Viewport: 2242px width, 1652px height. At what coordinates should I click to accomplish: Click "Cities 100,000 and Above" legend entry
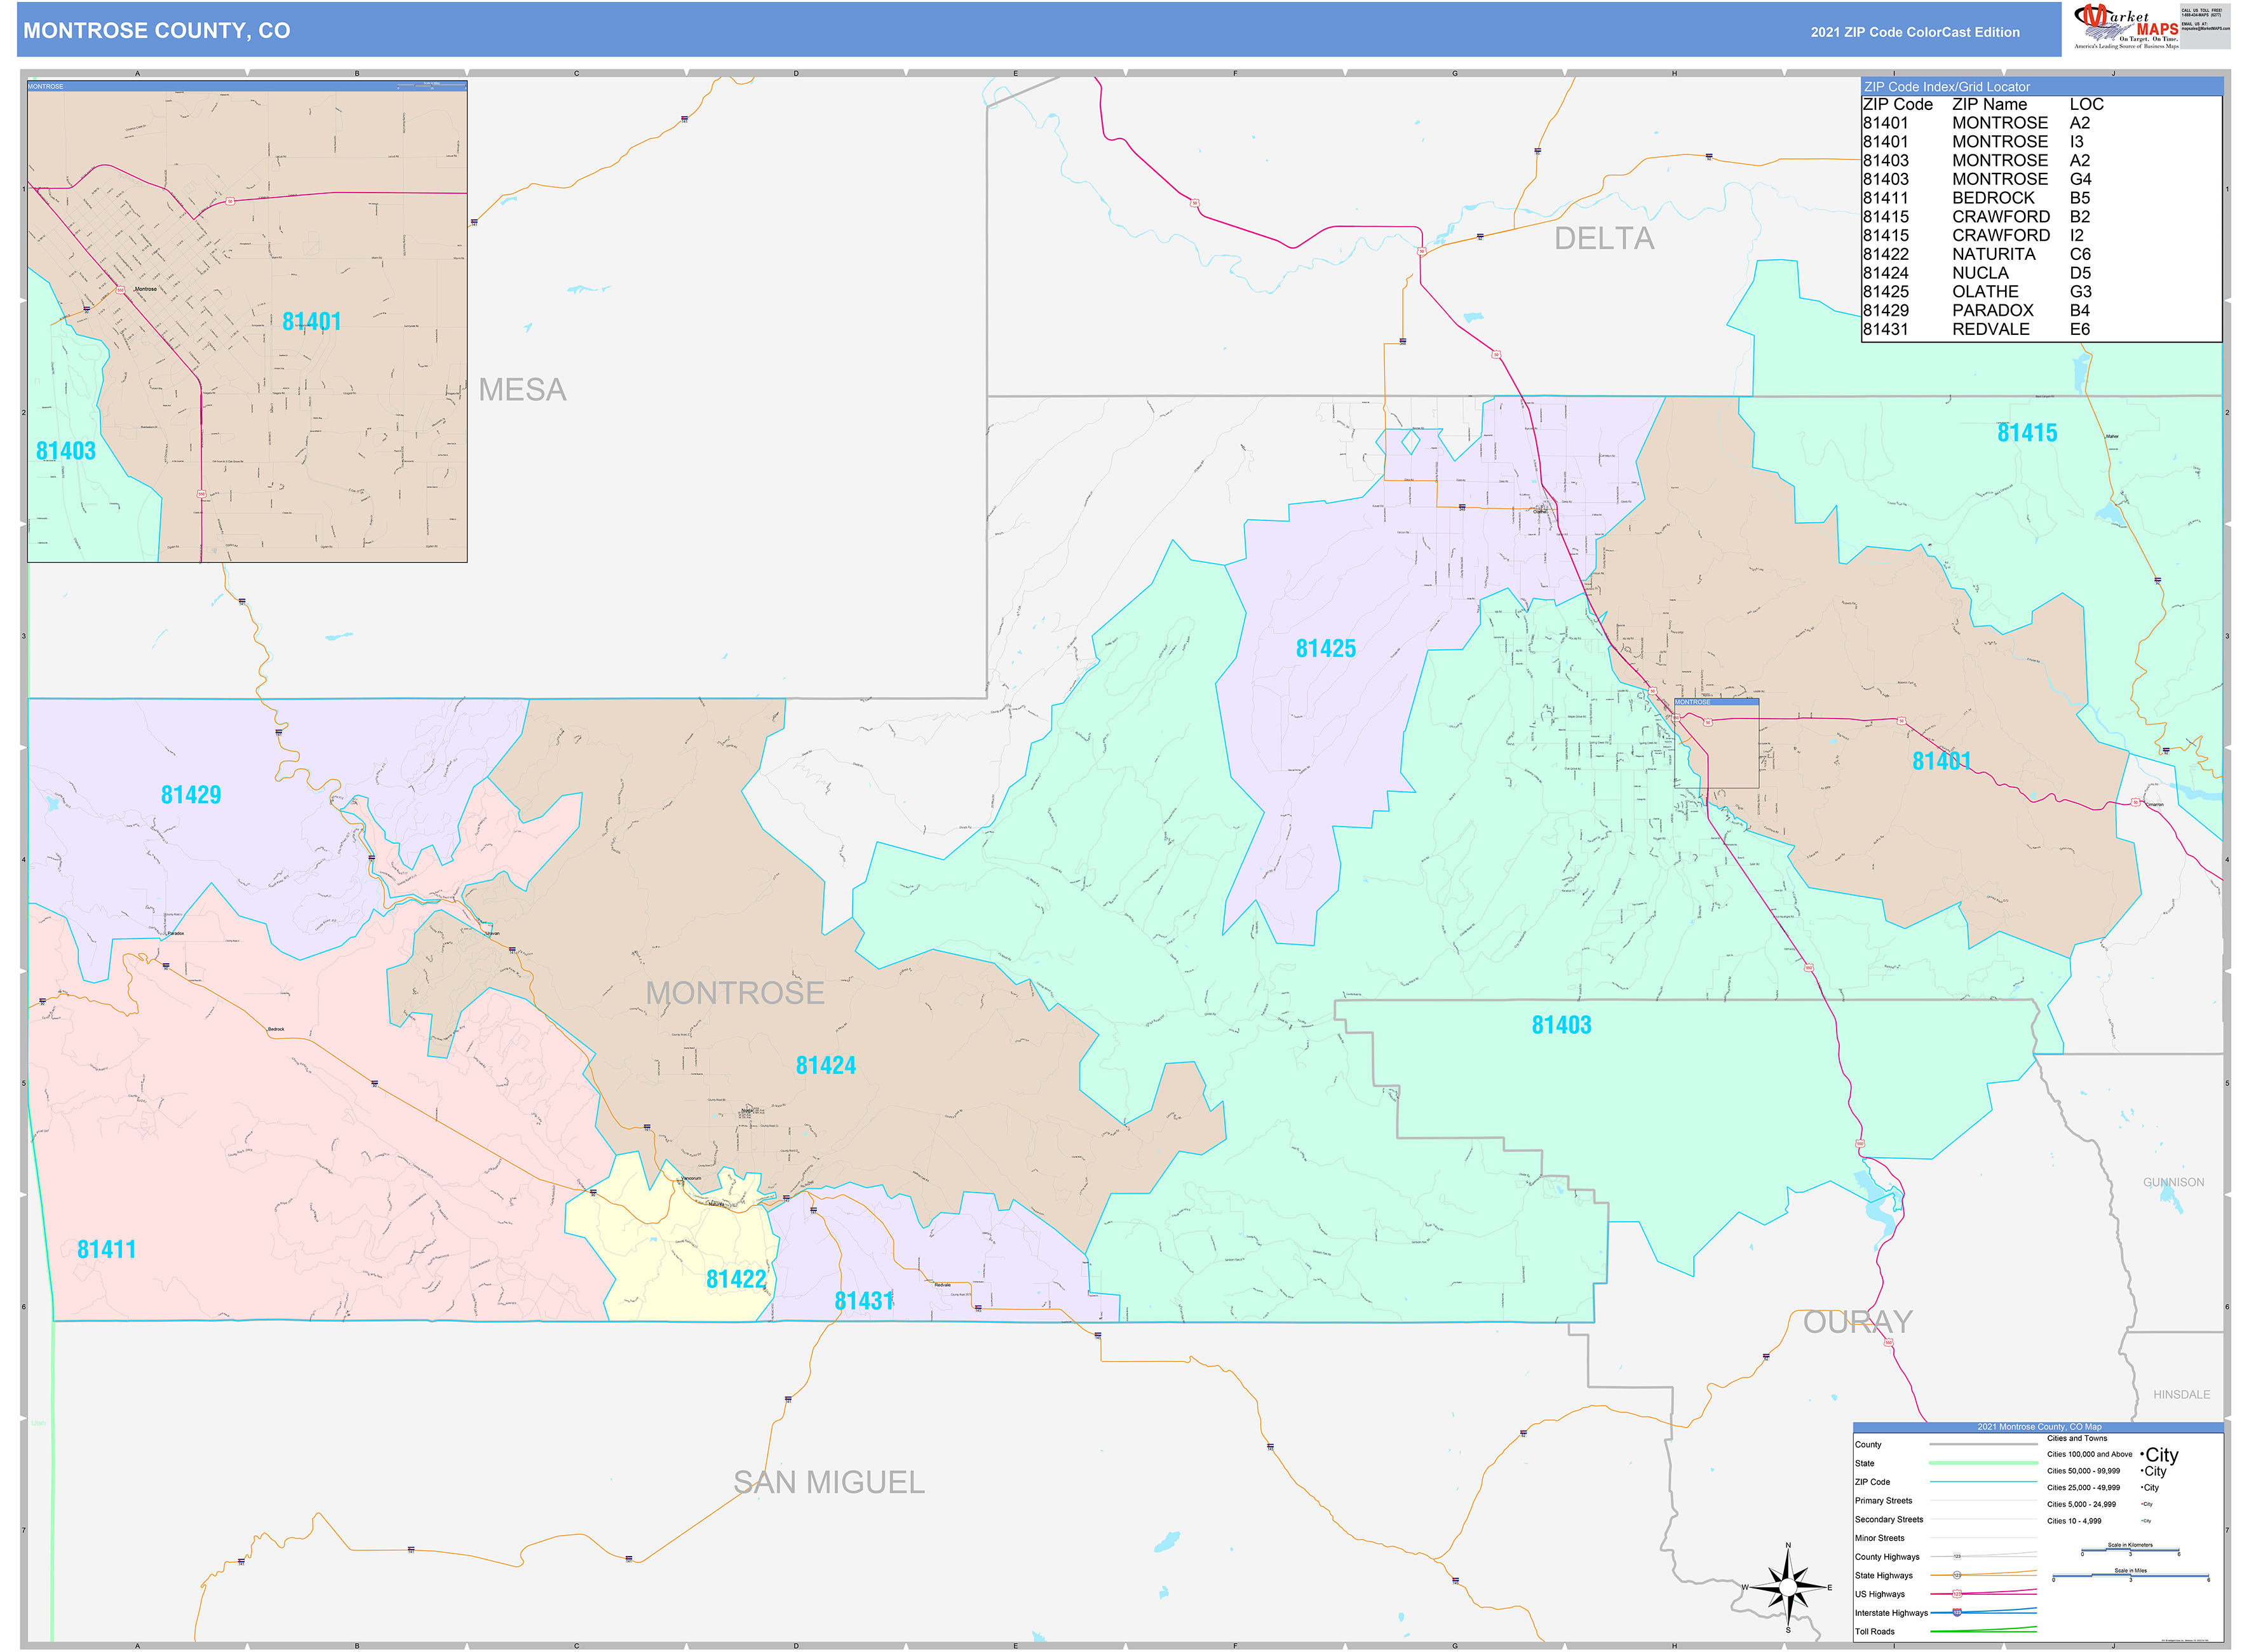click(2089, 1455)
